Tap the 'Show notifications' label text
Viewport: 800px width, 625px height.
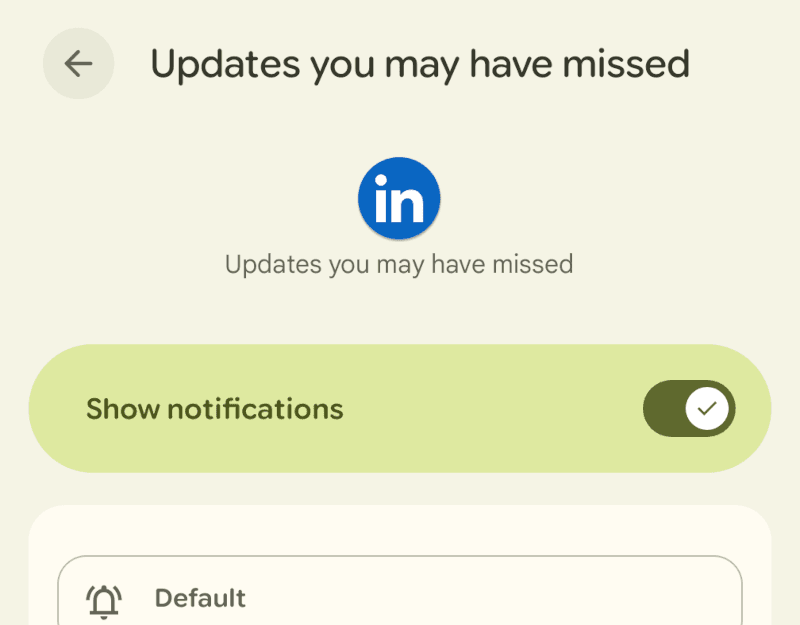click(x=214, y=409)
